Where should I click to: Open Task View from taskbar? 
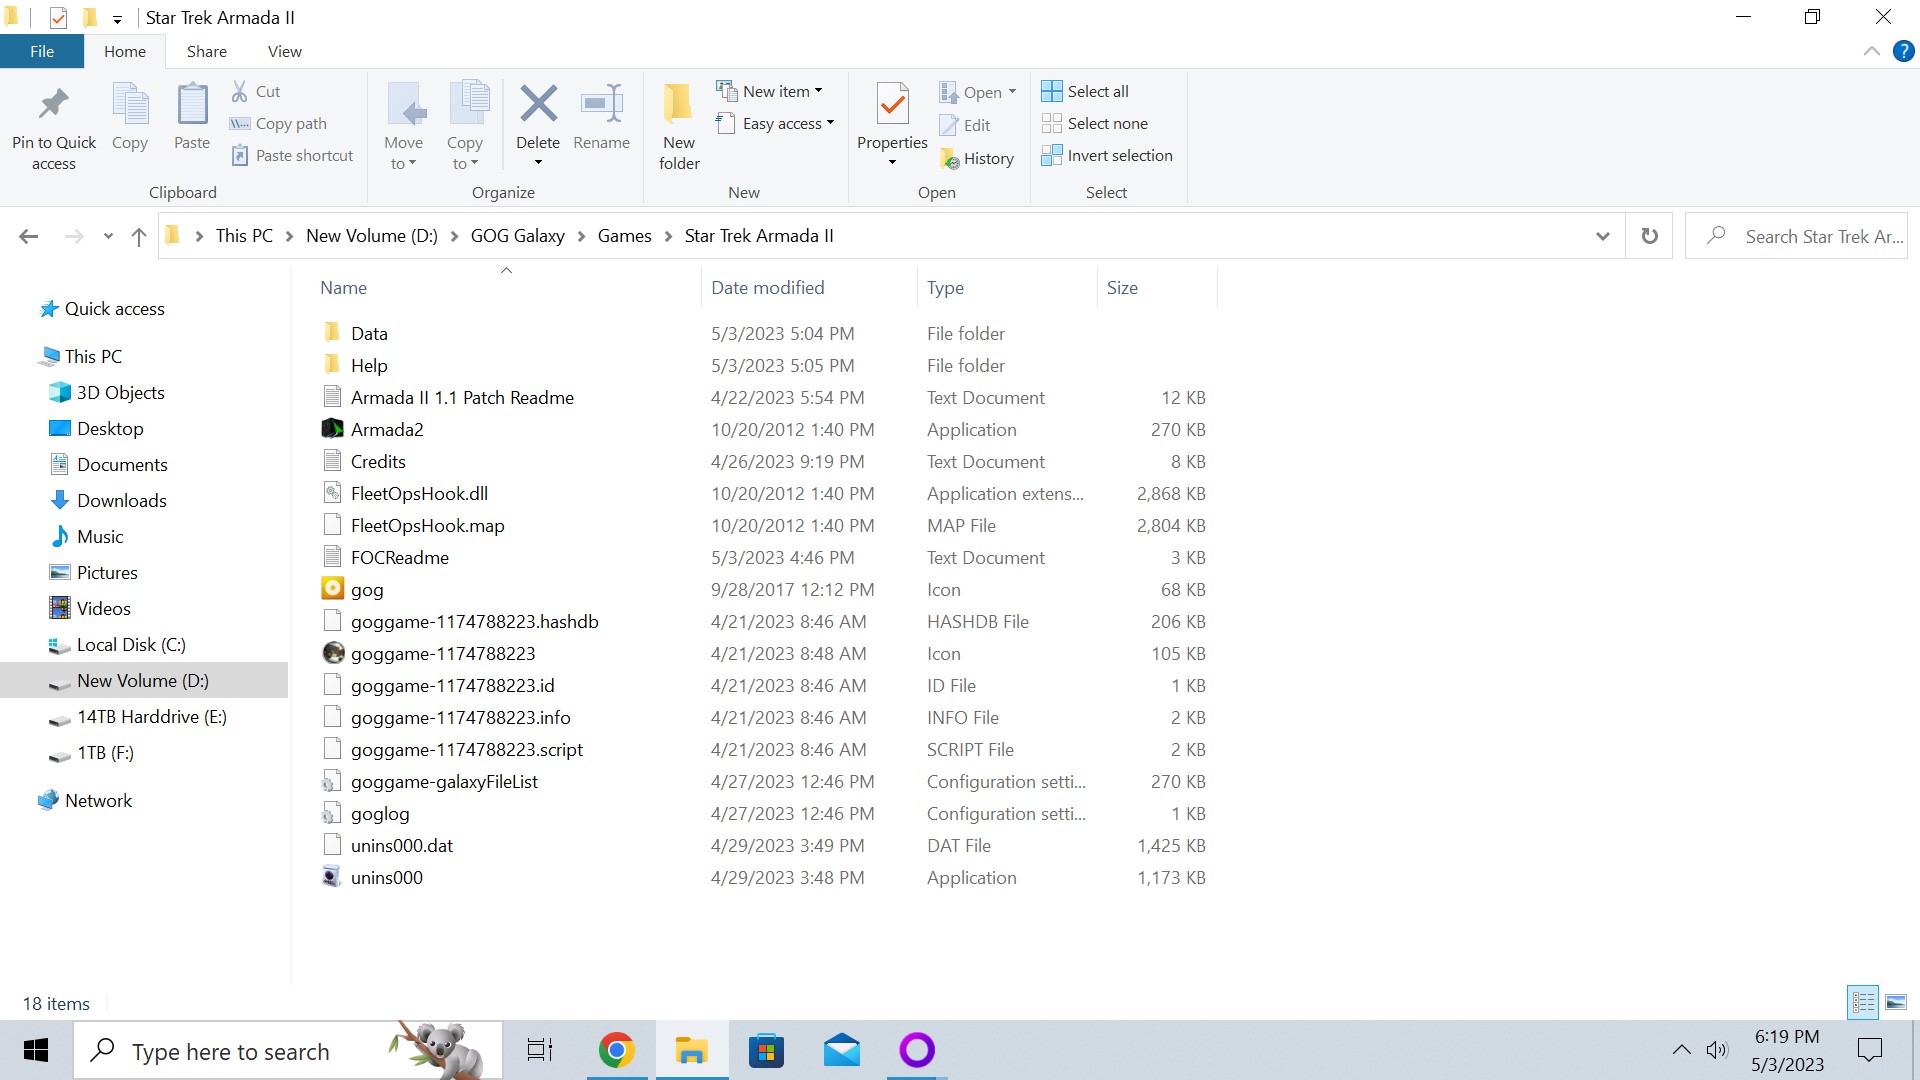click(x=540, y=1050)
